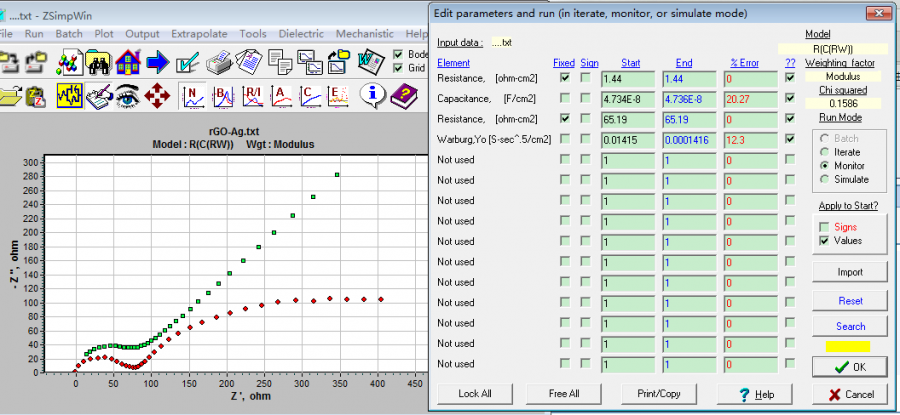Enable the Signs checkbox
Viewport: 900px width, 415px height.
pos(823,227)
